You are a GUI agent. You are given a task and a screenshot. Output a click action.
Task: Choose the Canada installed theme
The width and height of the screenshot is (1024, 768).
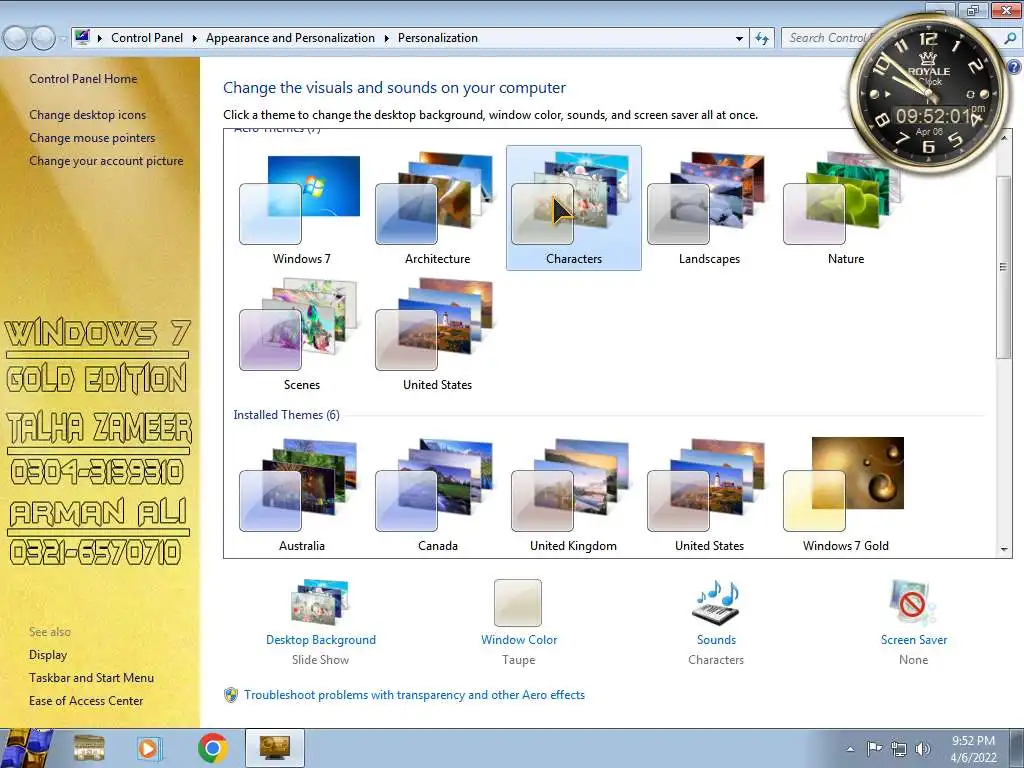tap(437, 494)
